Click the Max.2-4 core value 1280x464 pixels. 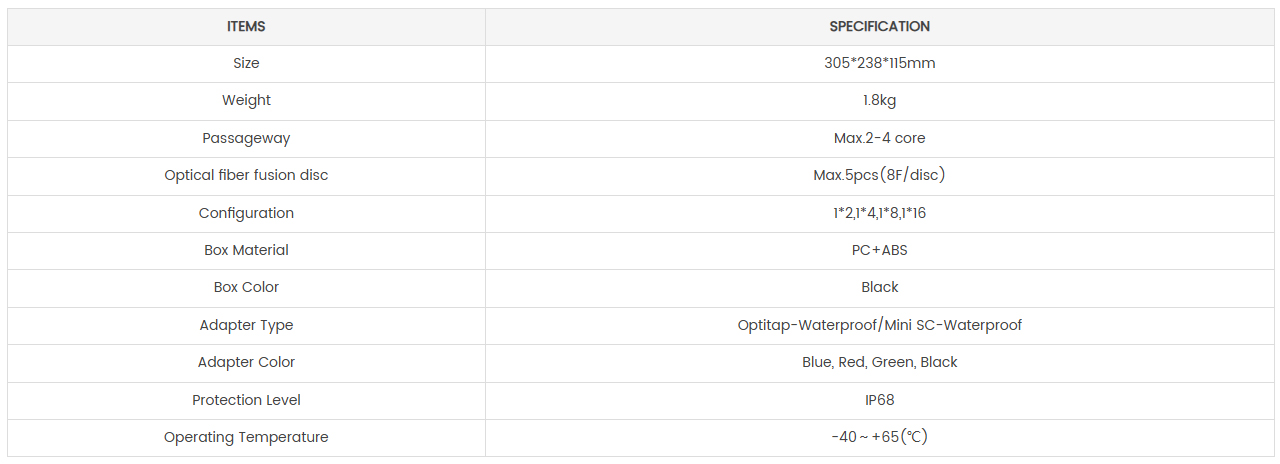point(879,138)
